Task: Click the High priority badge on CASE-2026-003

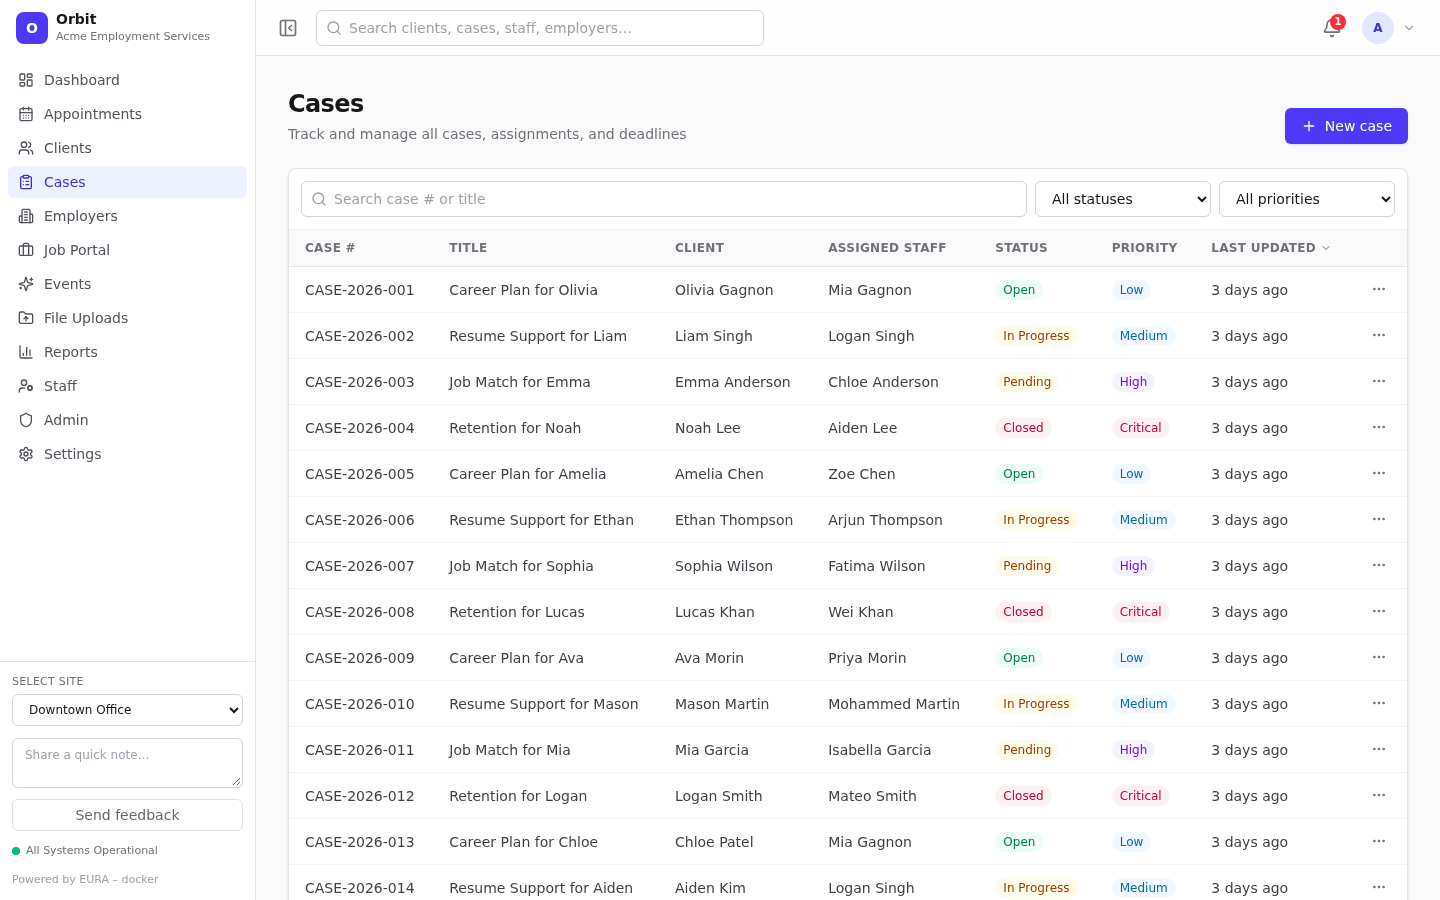Action: 1133,382
